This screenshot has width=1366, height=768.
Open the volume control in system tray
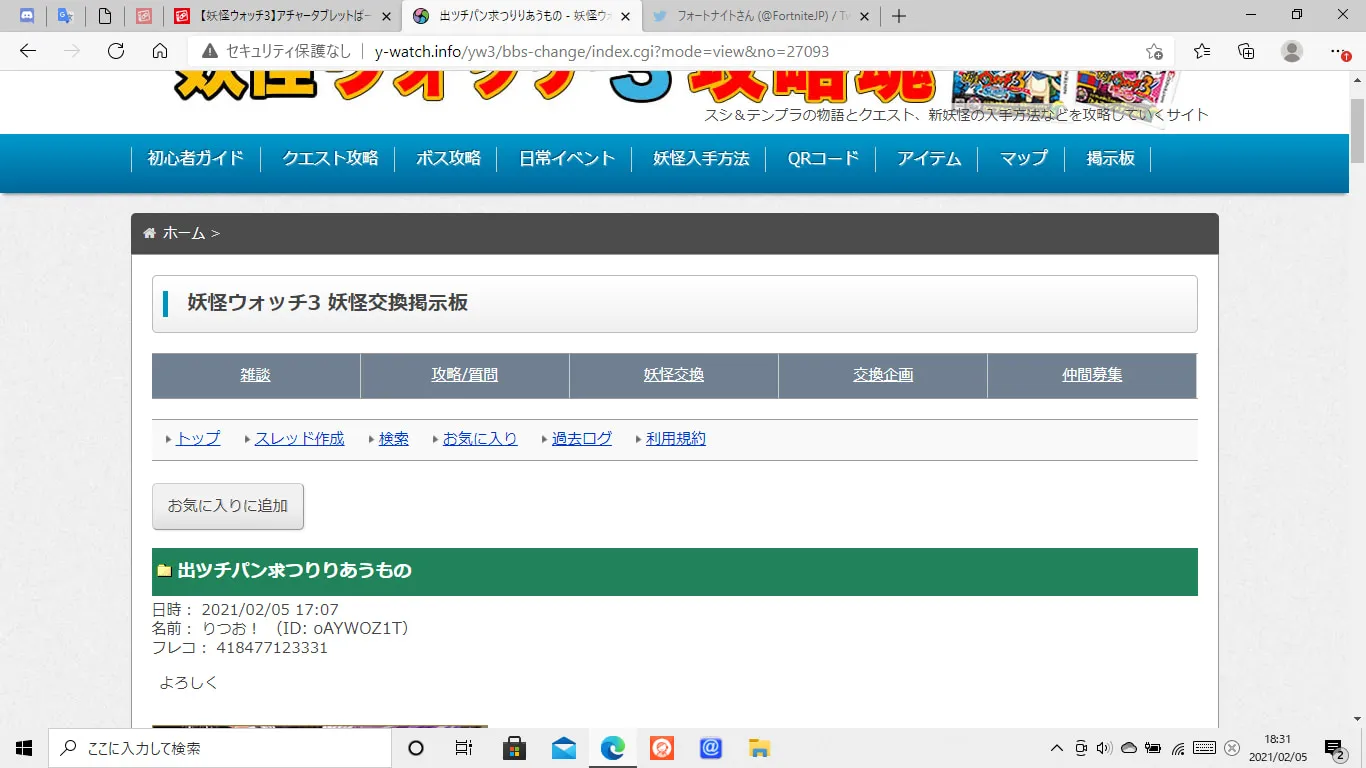tap(1104, 748)
